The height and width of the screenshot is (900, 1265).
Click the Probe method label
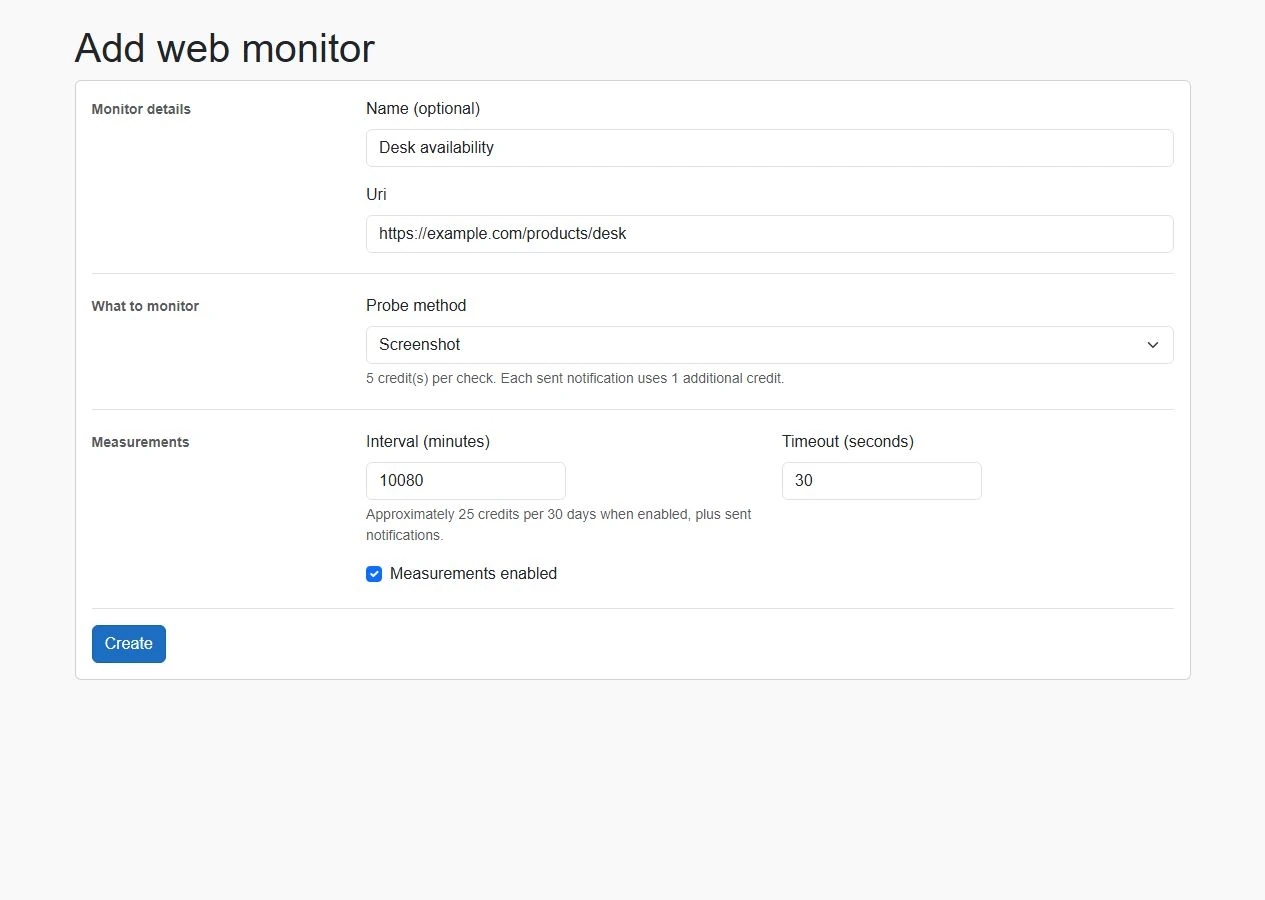[416, 305]
